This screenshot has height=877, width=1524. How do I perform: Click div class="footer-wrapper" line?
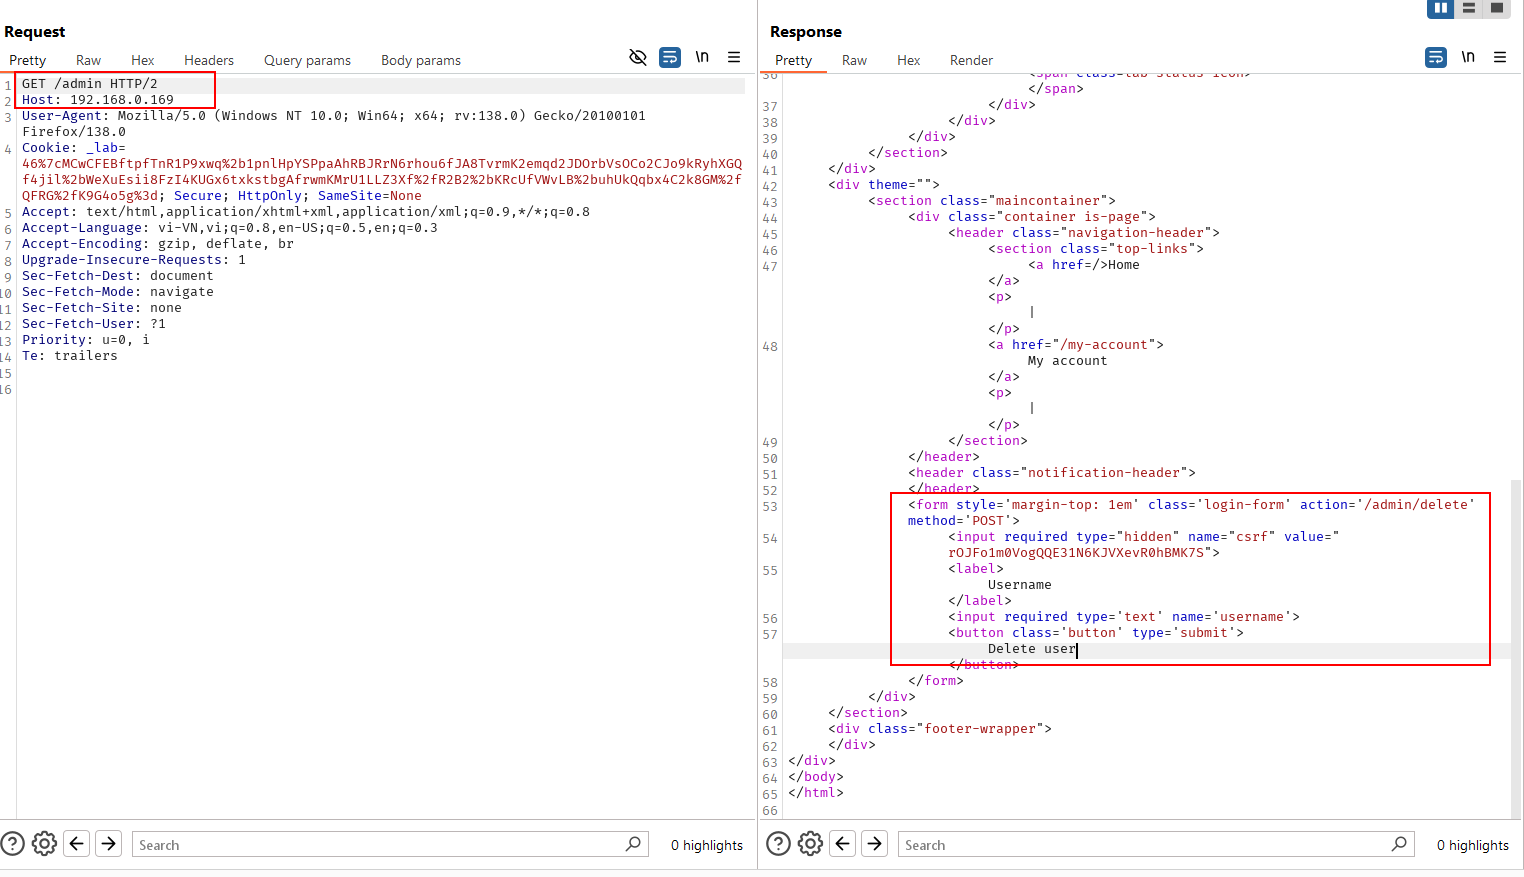(x=940, y=729)
